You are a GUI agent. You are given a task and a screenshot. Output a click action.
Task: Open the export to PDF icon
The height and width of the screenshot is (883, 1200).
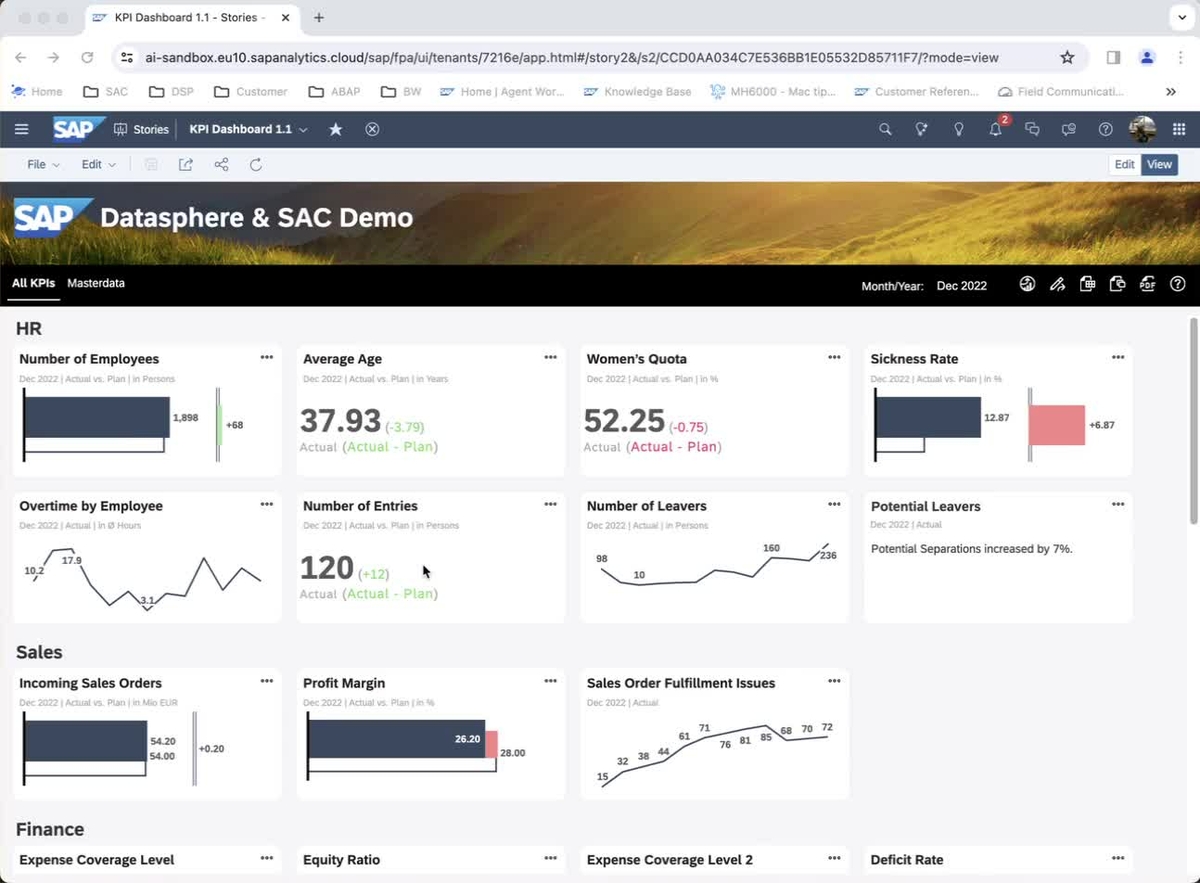coord(1147,284)
